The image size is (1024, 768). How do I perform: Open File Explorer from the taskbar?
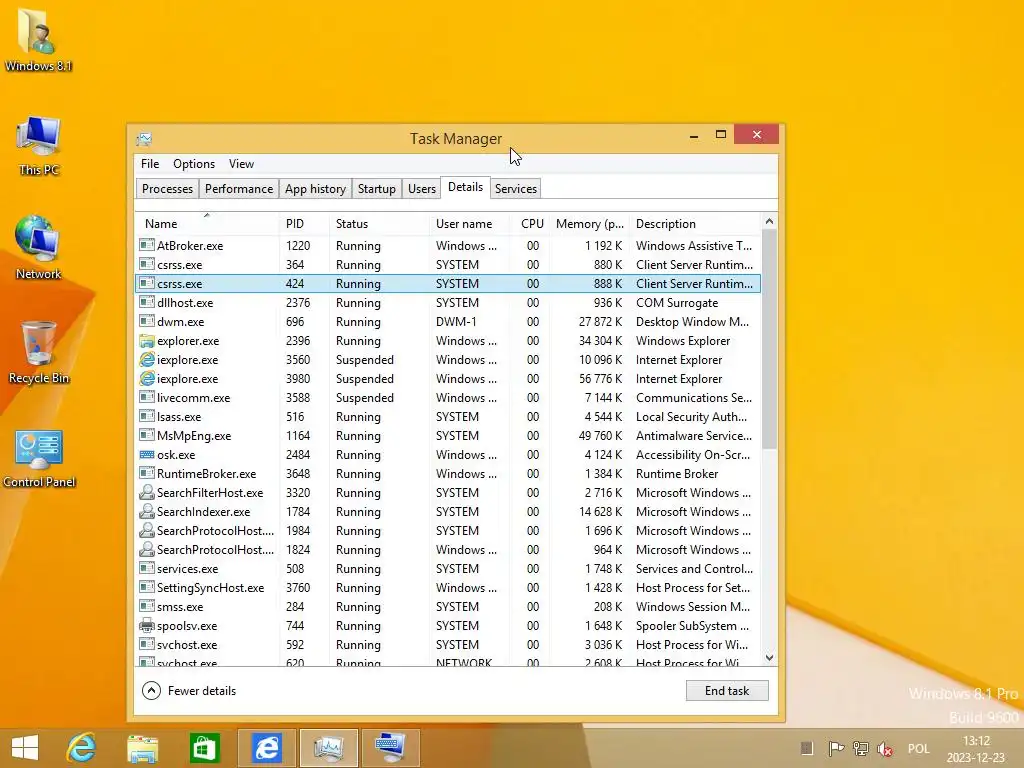click(142, 748)
